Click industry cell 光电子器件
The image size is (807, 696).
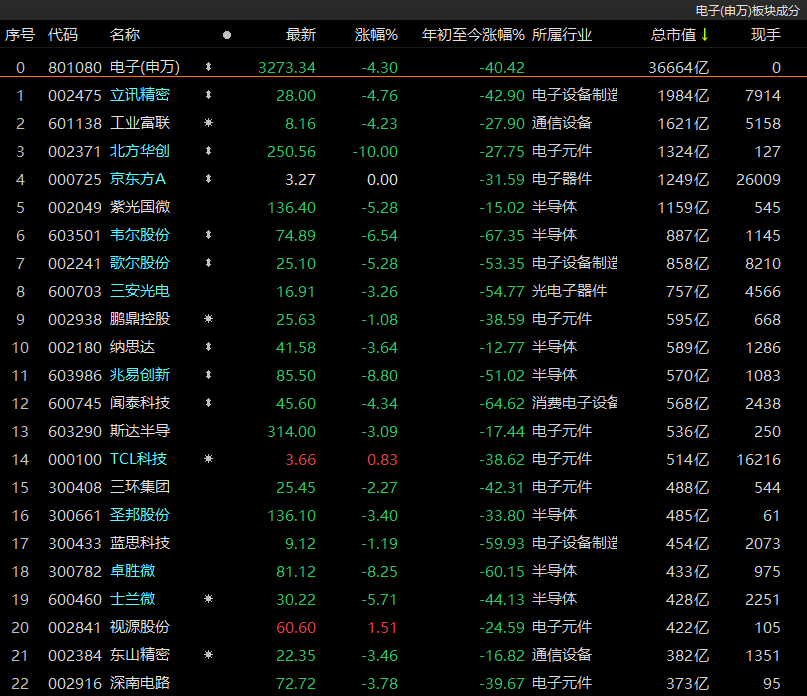pos(569,291)
